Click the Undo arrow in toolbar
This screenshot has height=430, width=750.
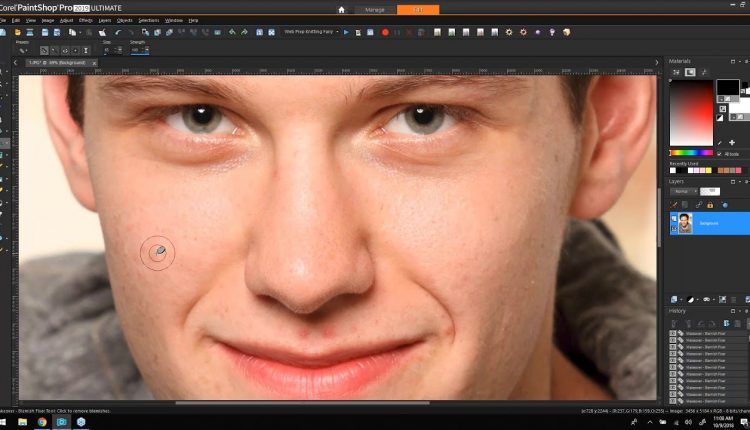click(x=118, y=33)
